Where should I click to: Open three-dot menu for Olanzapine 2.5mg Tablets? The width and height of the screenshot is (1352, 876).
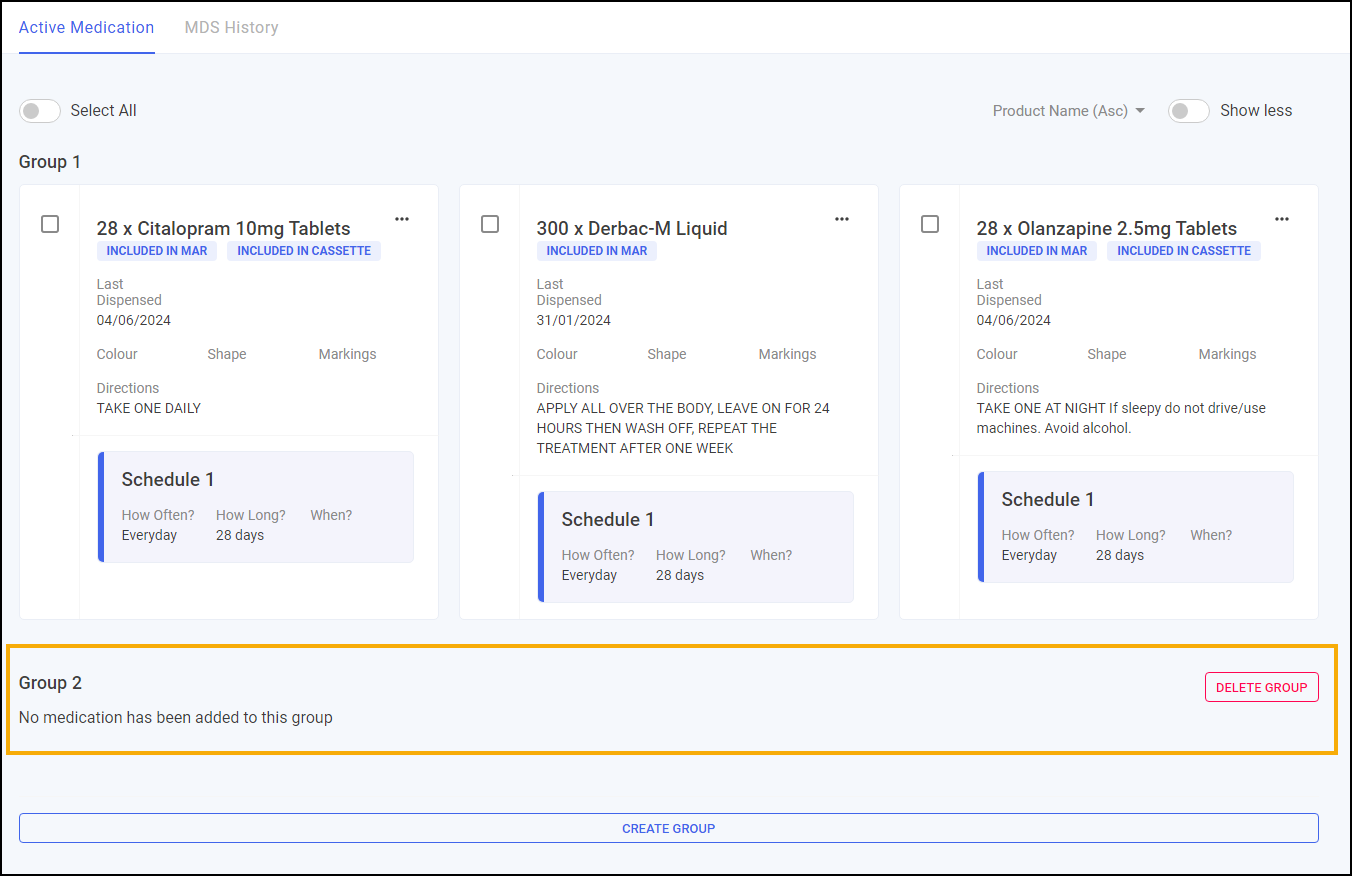point(1282,219)
